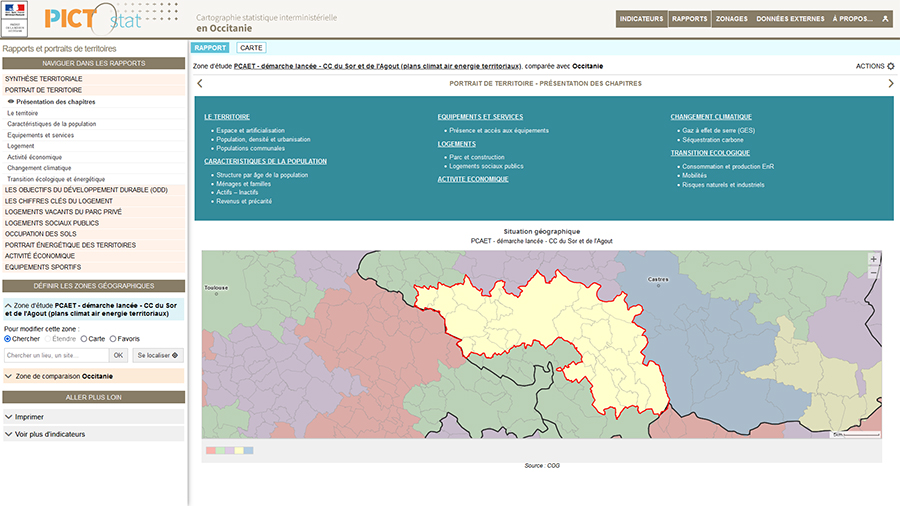Zoom out on the map with minus
Screen dimensions: 900x506
[873, 272]
